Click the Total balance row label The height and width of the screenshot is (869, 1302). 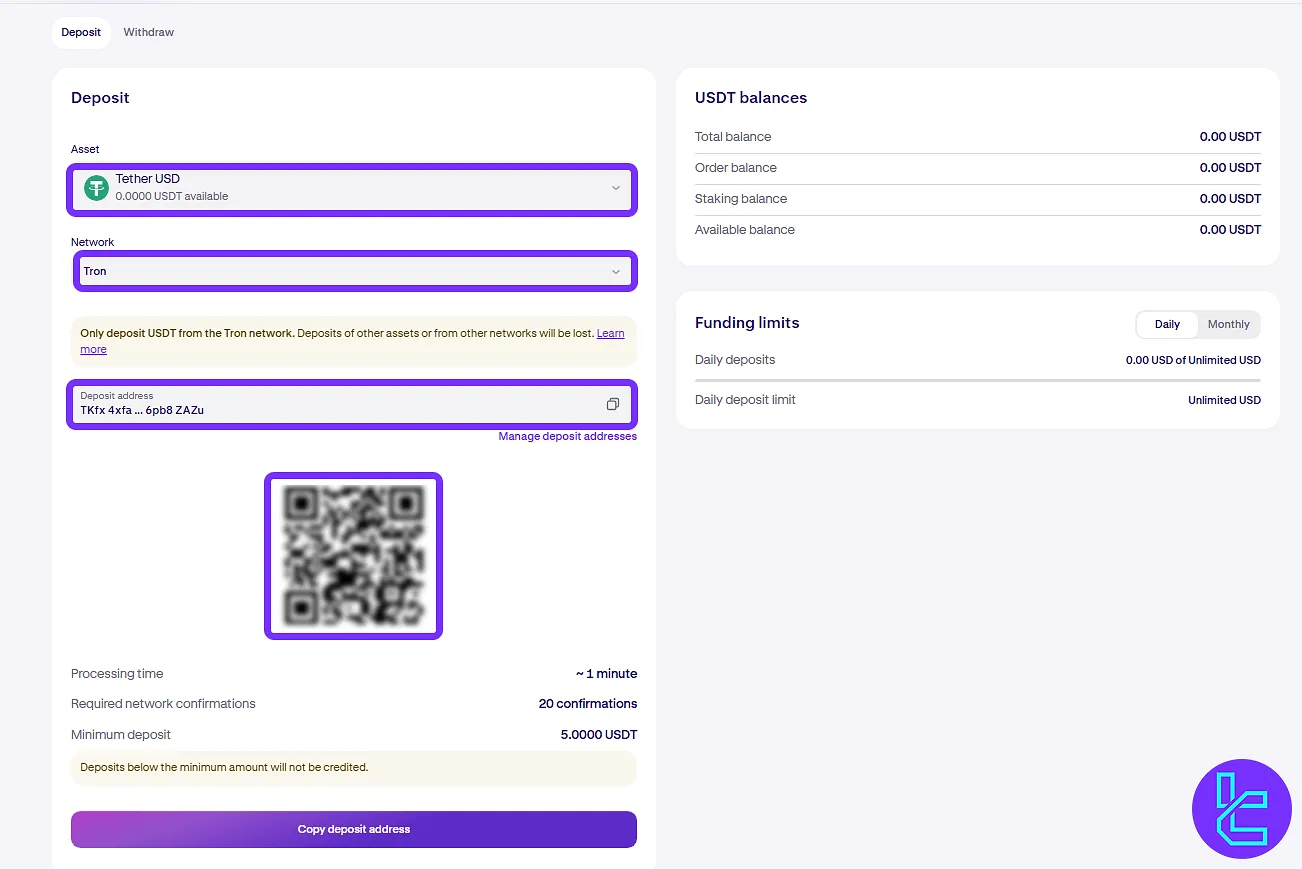(x=733, y=137)
